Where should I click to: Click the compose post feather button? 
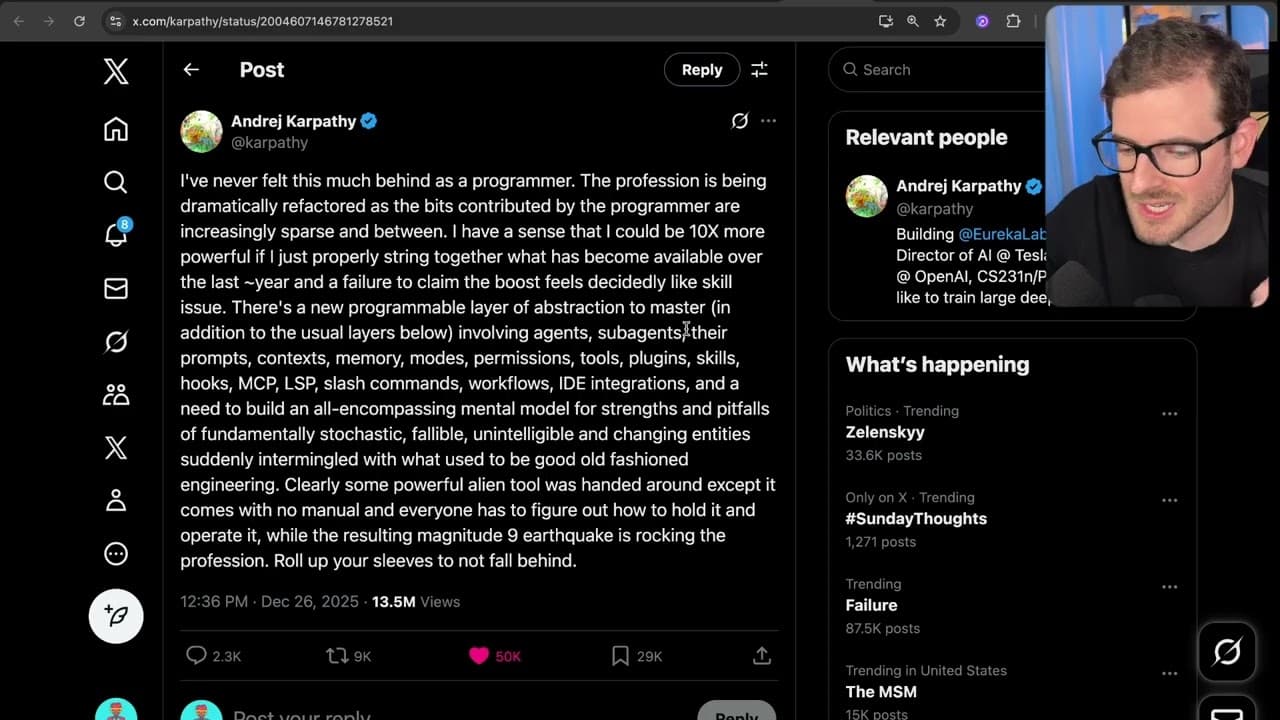(x=116, y=616)
